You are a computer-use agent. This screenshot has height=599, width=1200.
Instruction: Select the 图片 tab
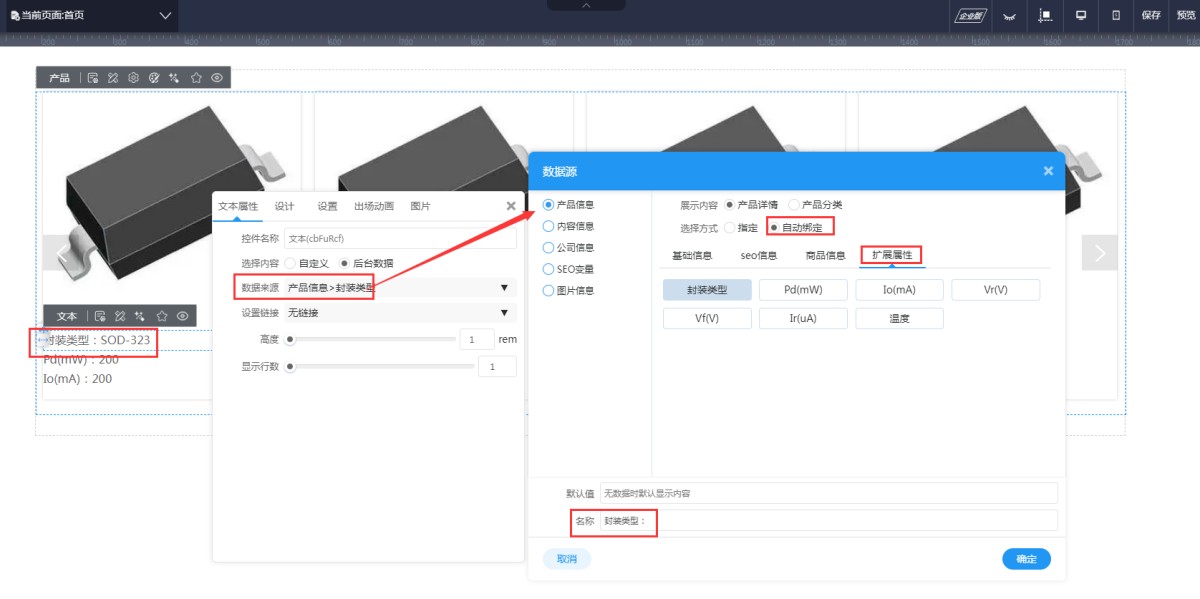(x=420, y=206)
